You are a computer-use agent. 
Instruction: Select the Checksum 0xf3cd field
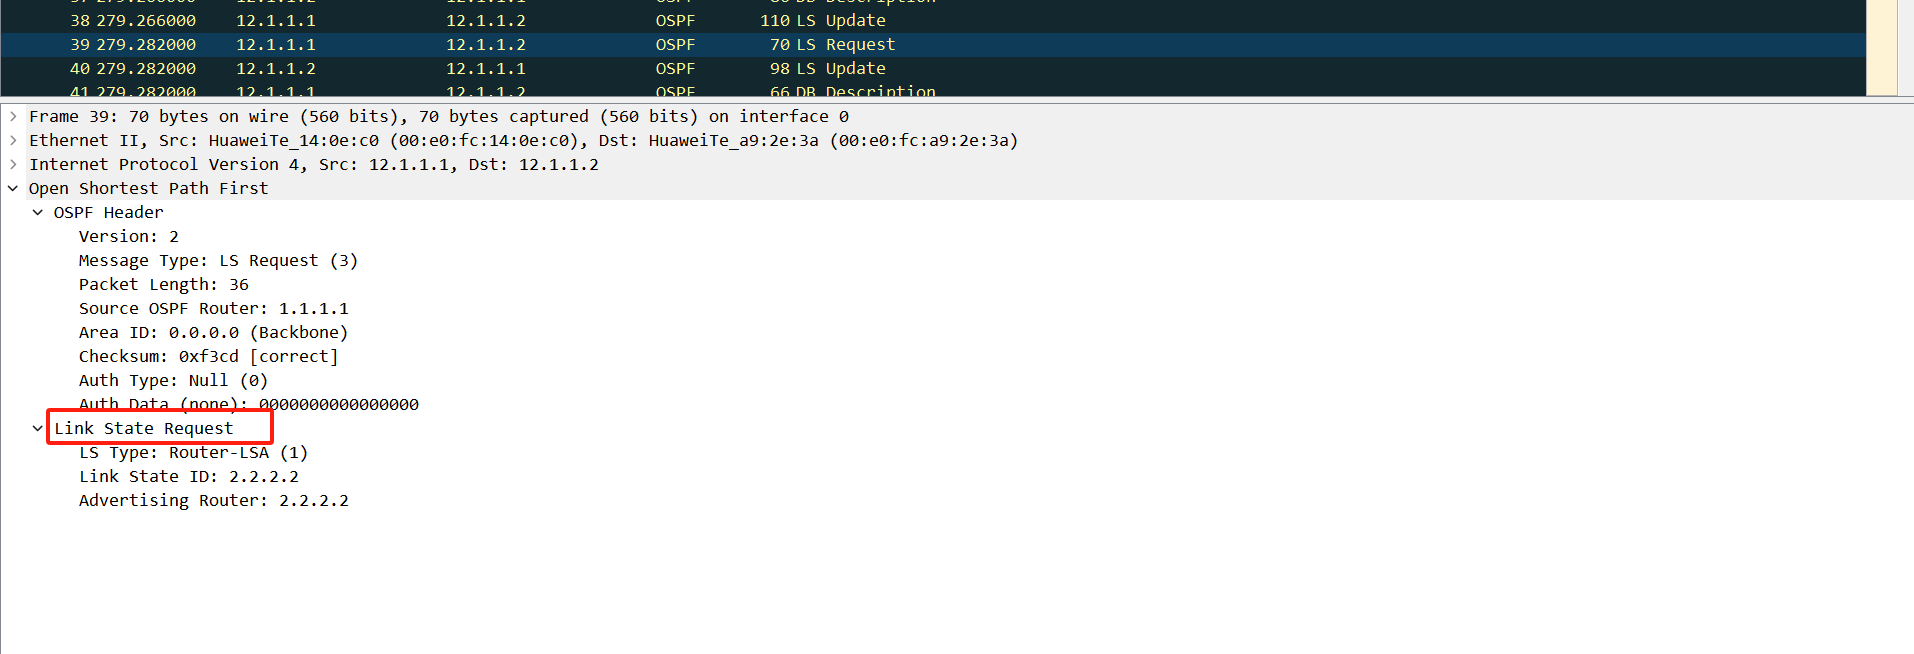pos(209,356)
